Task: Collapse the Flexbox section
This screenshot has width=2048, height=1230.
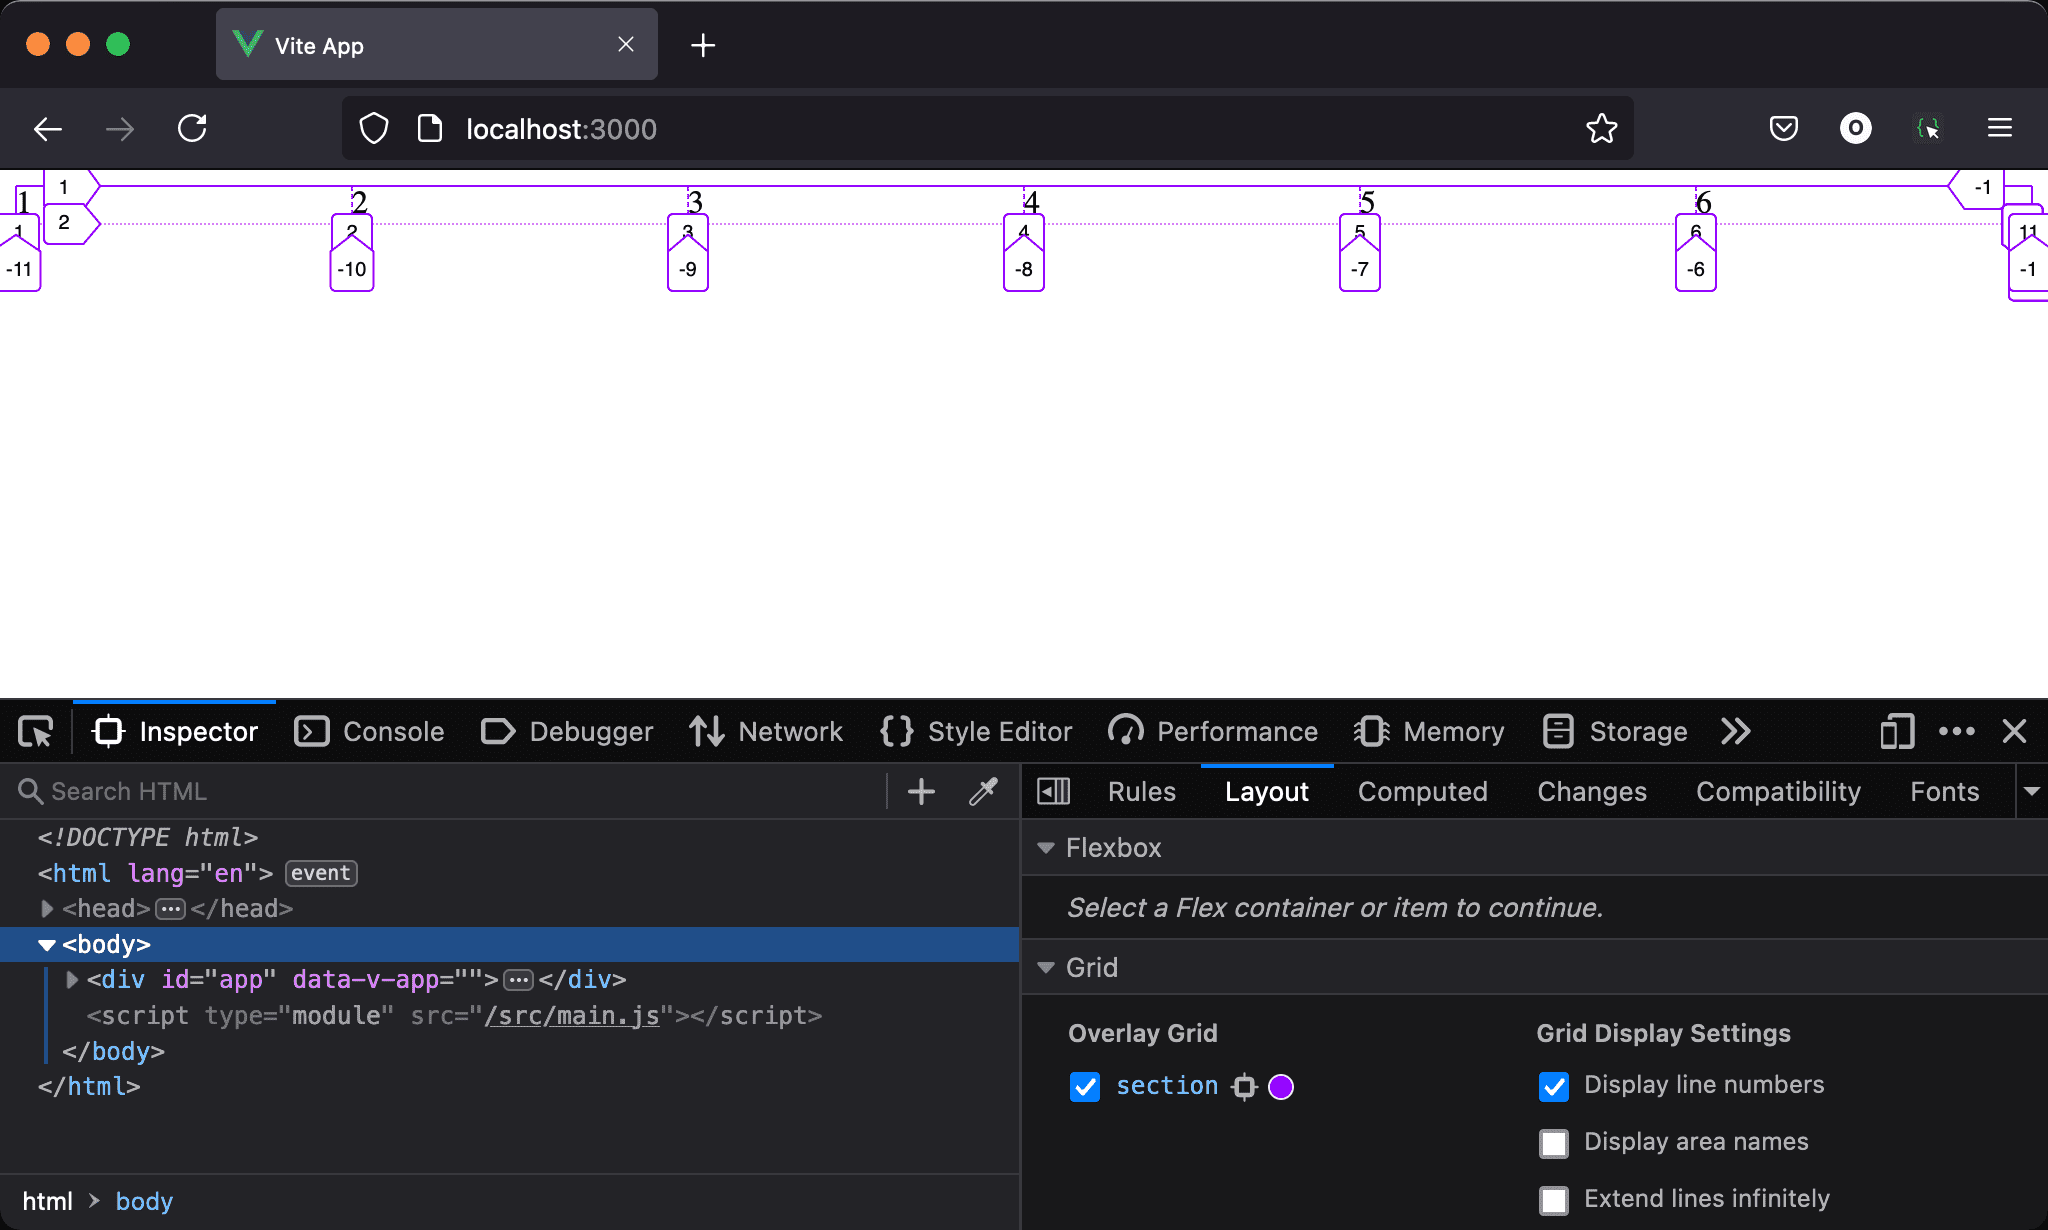Action: 1046,848
